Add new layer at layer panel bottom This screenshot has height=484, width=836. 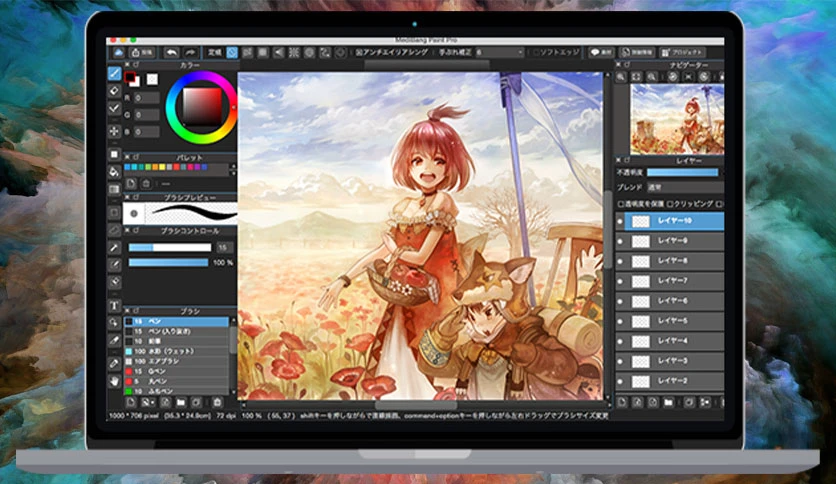622,402
